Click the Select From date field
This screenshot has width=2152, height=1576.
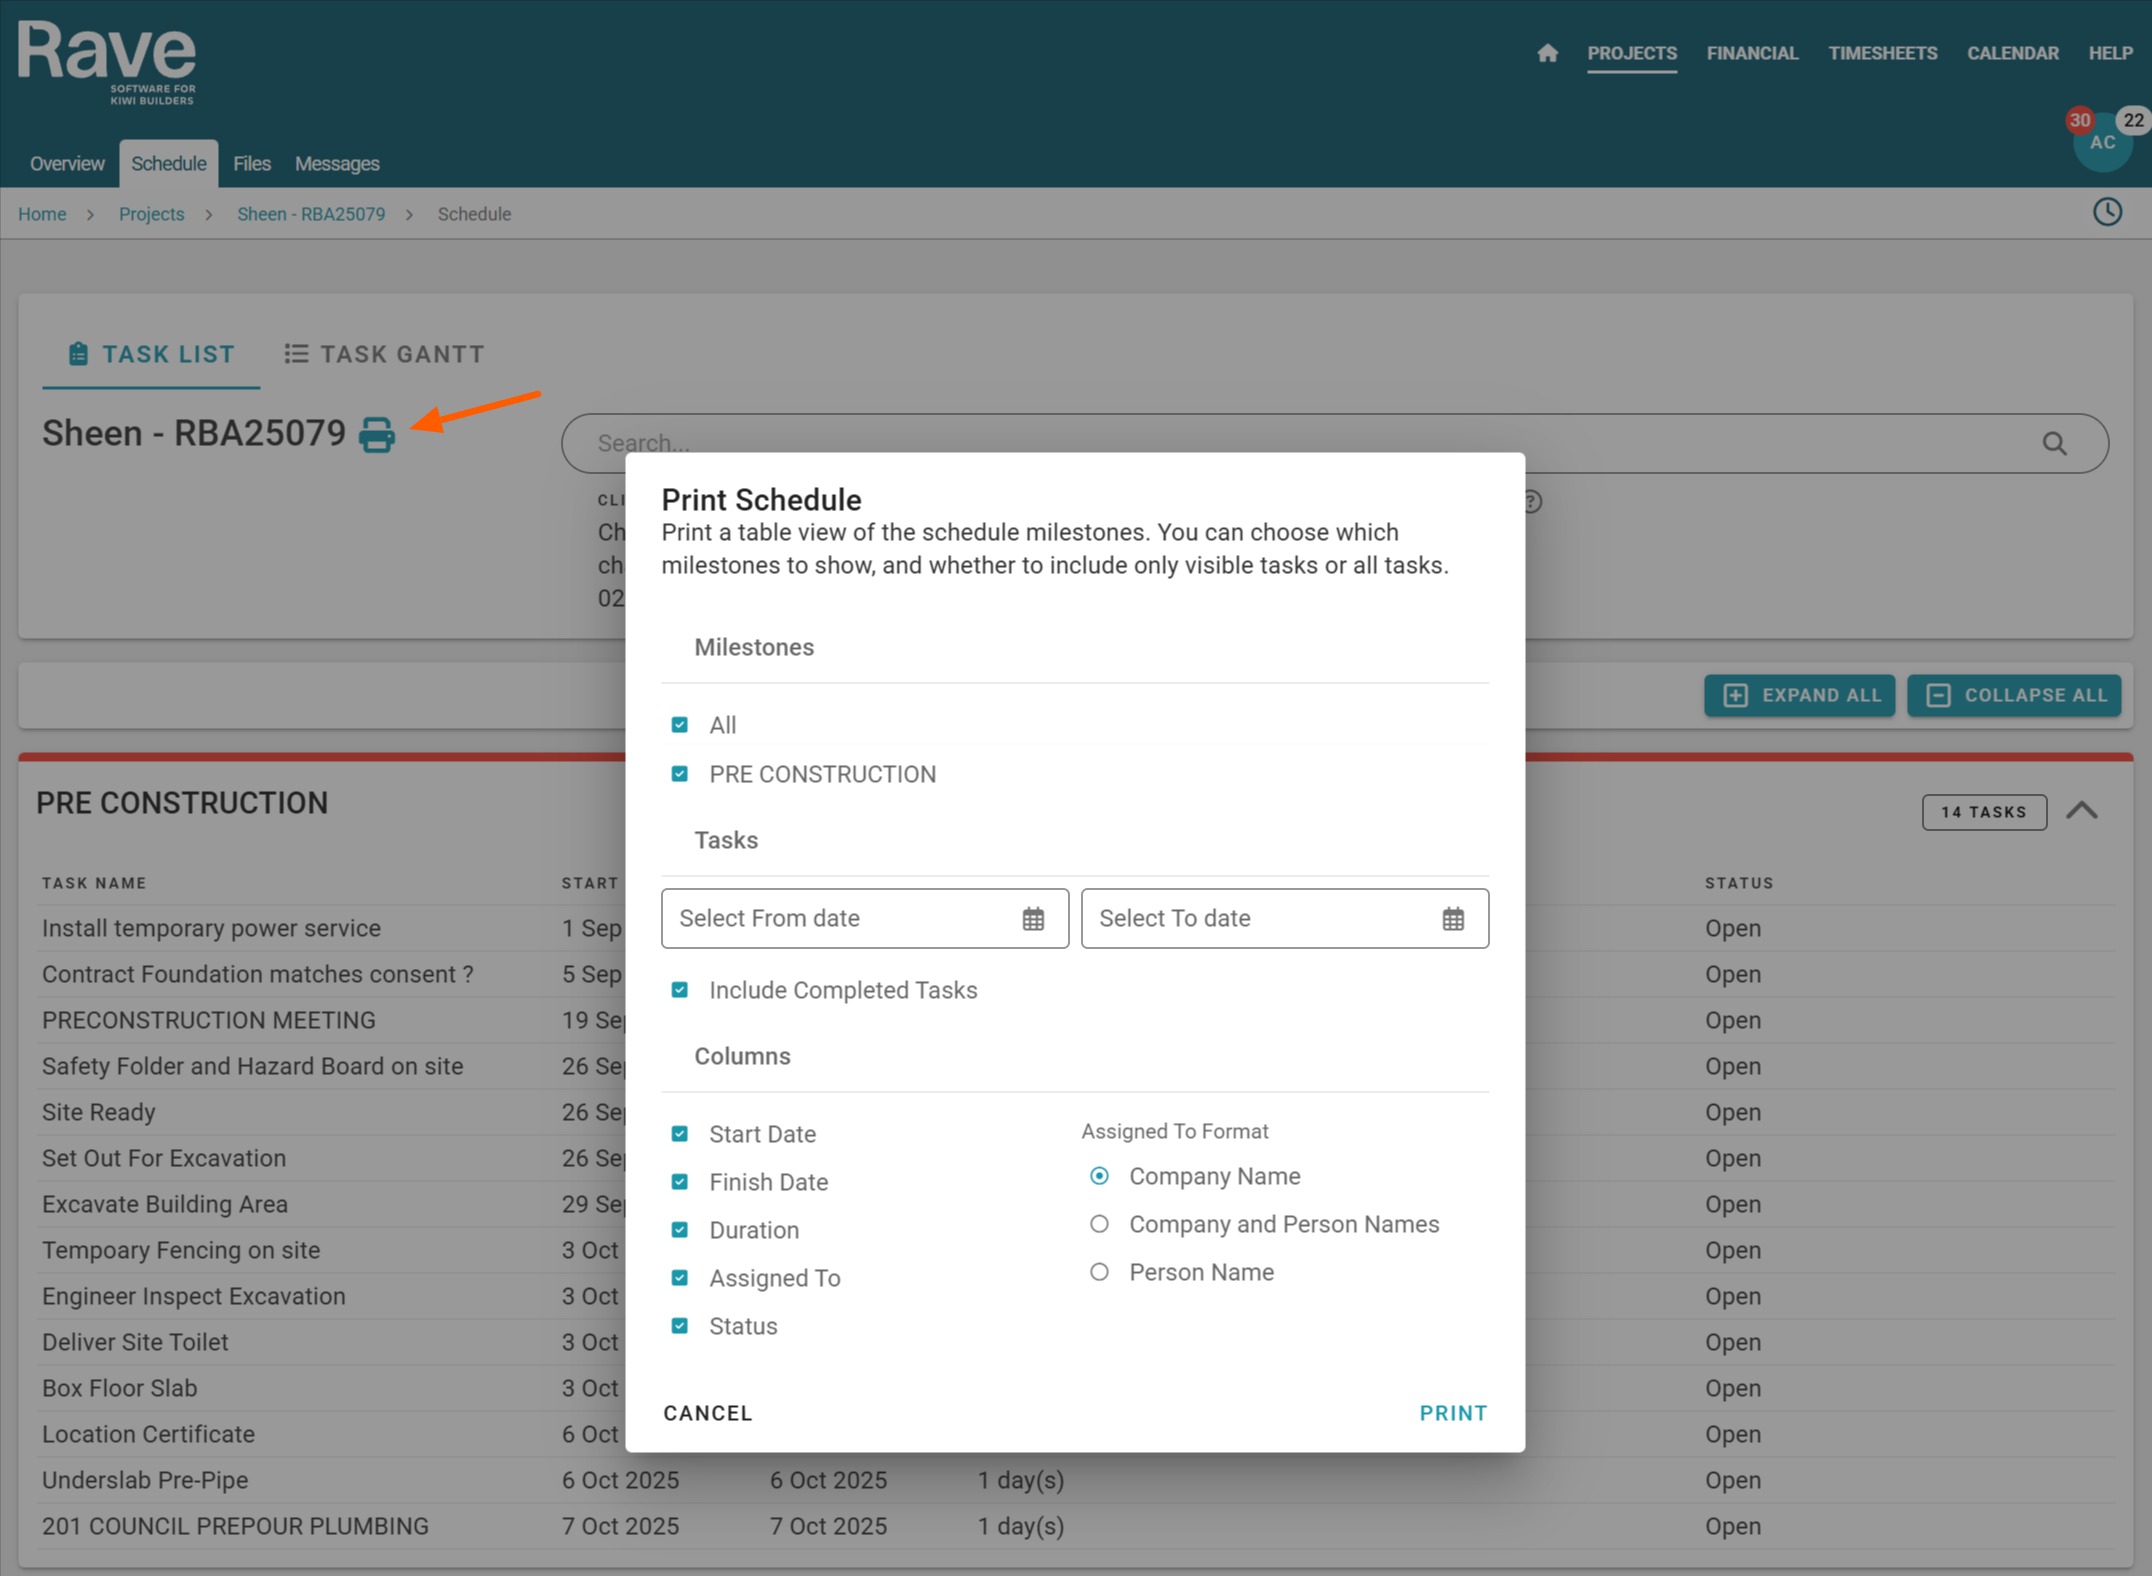864,918
